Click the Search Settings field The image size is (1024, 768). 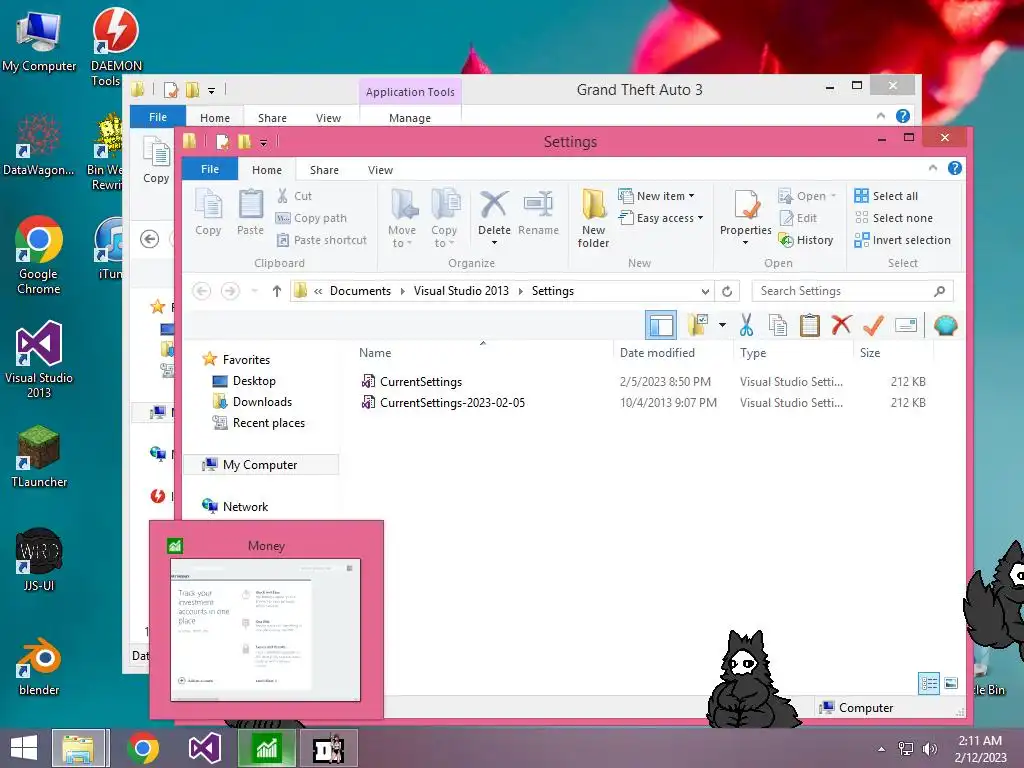[x=852, y=291]
